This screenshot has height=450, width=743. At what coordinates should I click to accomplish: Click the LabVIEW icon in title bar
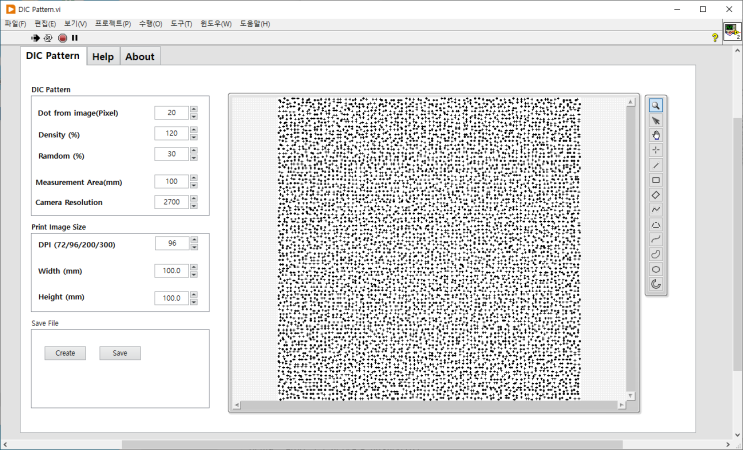point(10,9)
